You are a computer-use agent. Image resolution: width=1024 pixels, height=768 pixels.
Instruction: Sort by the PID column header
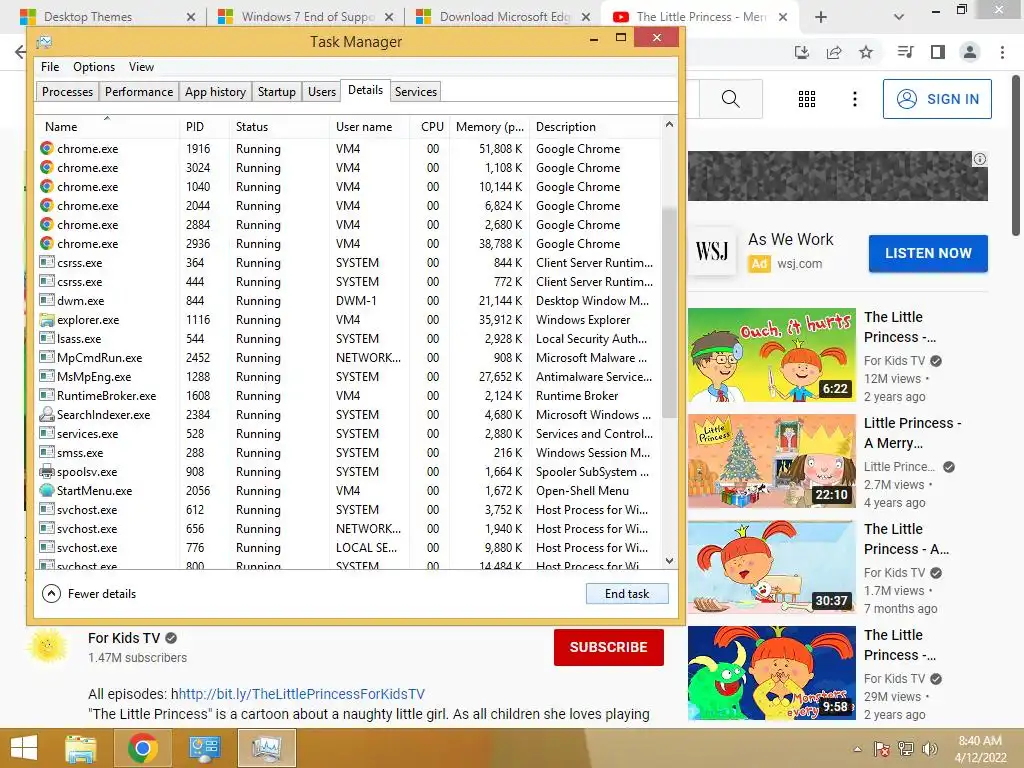204,127
